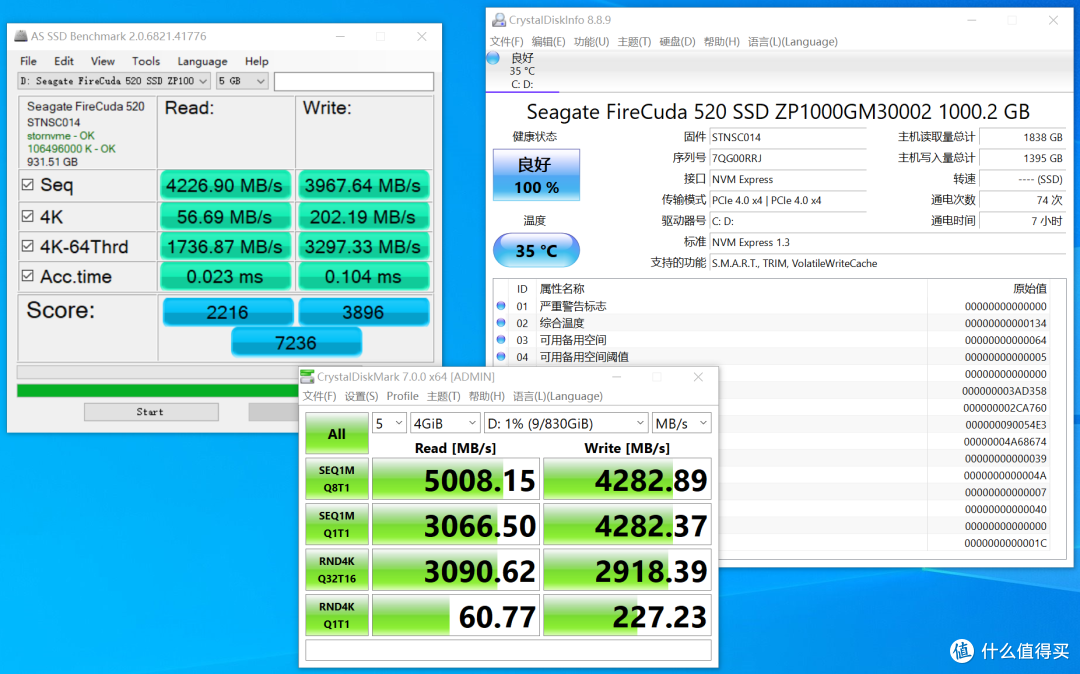Click the Start button

(x=151, y=412)
